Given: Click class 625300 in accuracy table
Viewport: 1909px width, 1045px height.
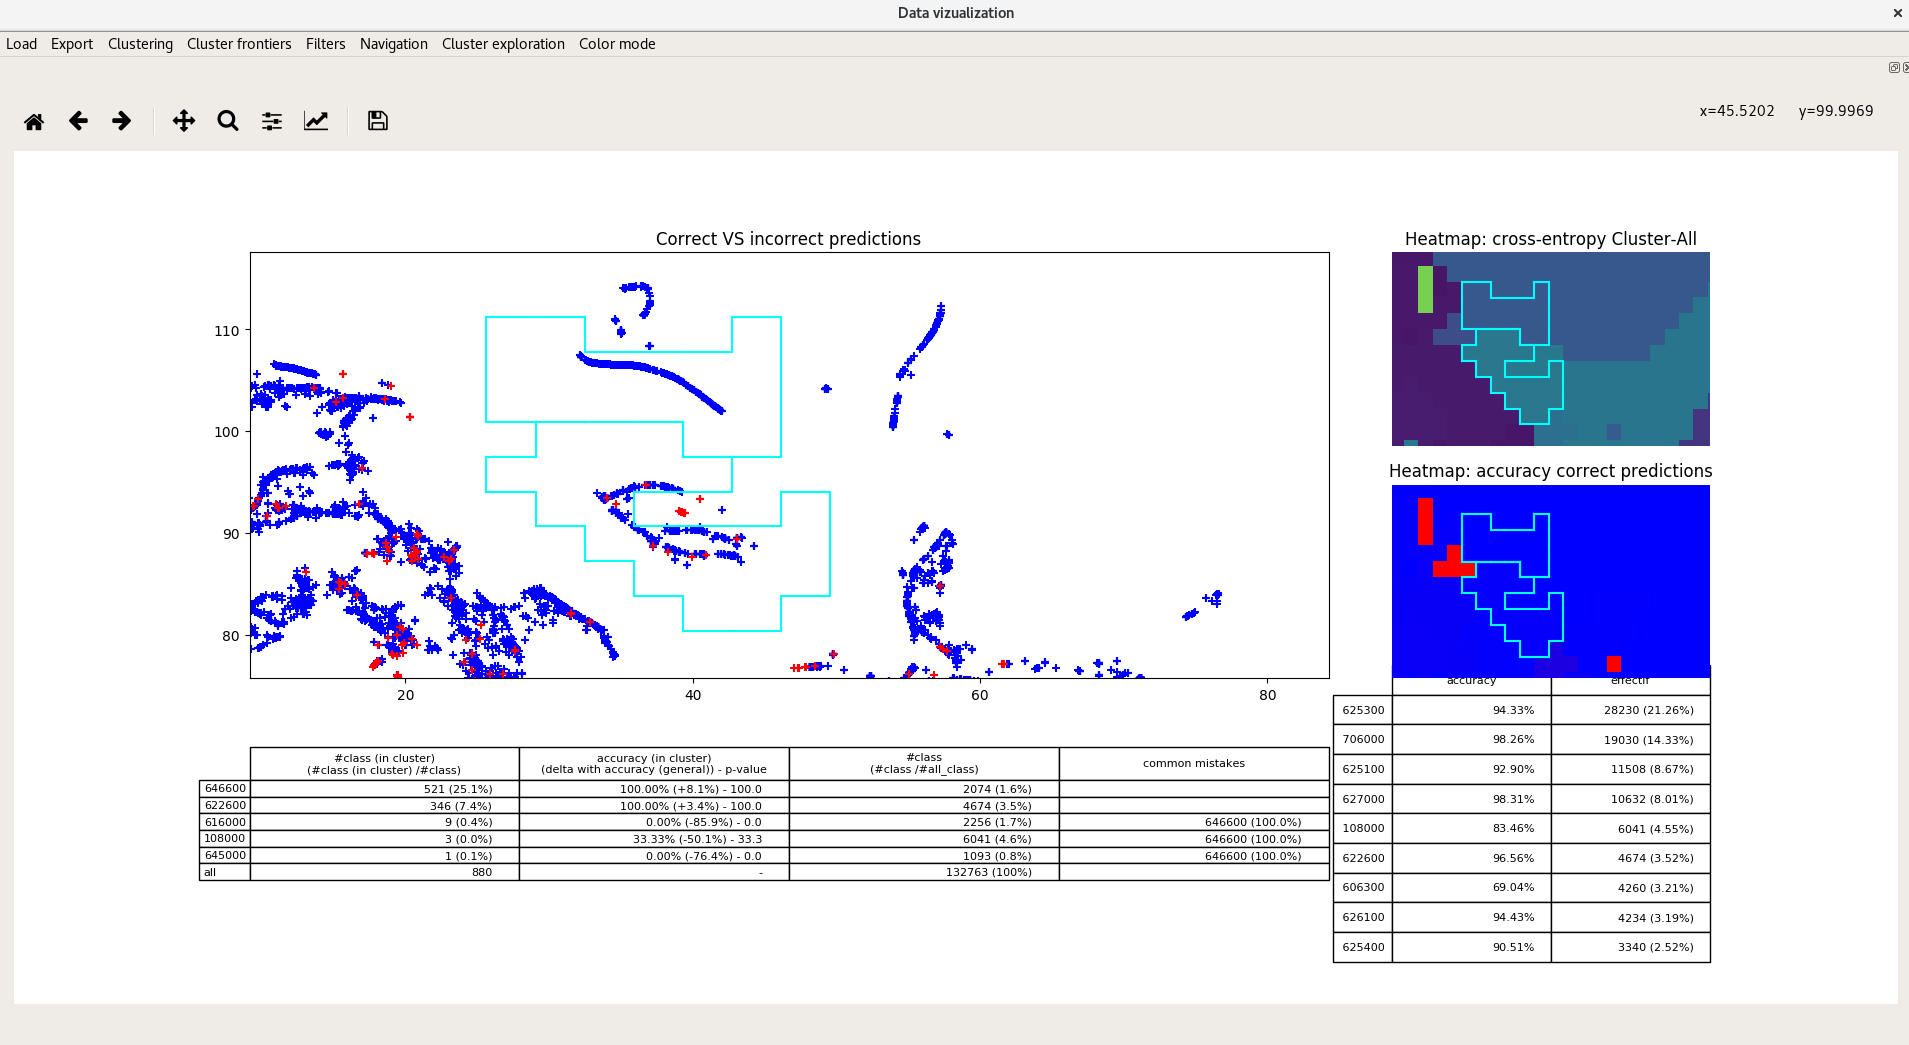Looking at the screenshot, I should tap(1363, 710).
